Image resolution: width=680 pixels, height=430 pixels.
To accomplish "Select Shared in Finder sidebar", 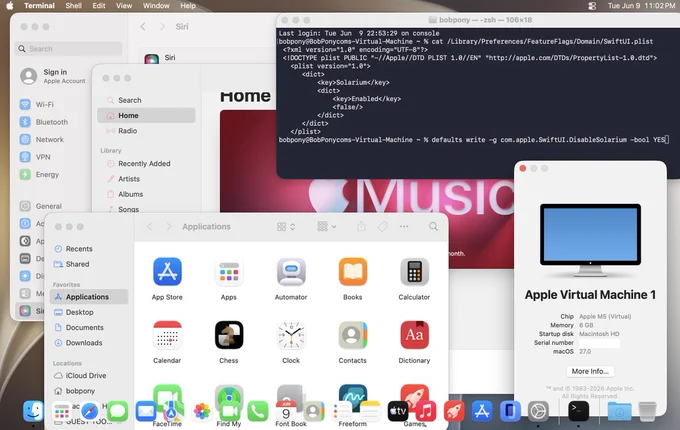I will pyautogui.click(x=89, y=264).
